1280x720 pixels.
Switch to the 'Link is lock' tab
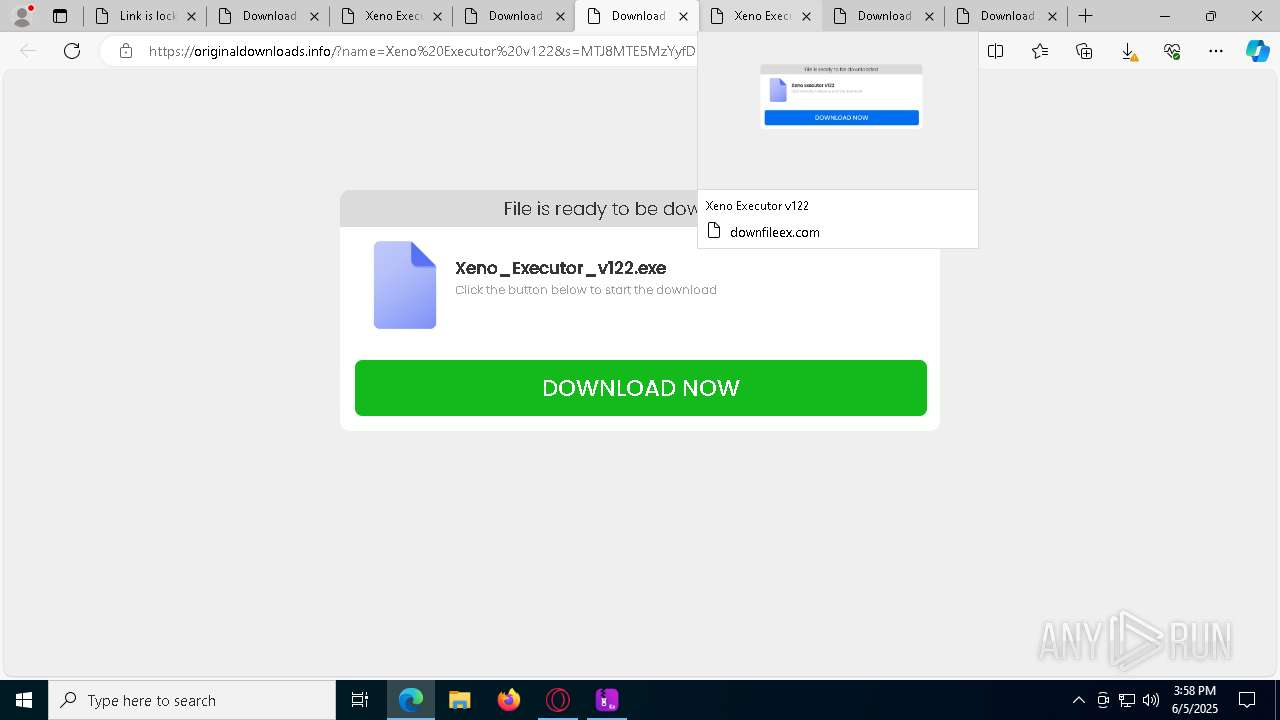[145, 16]
